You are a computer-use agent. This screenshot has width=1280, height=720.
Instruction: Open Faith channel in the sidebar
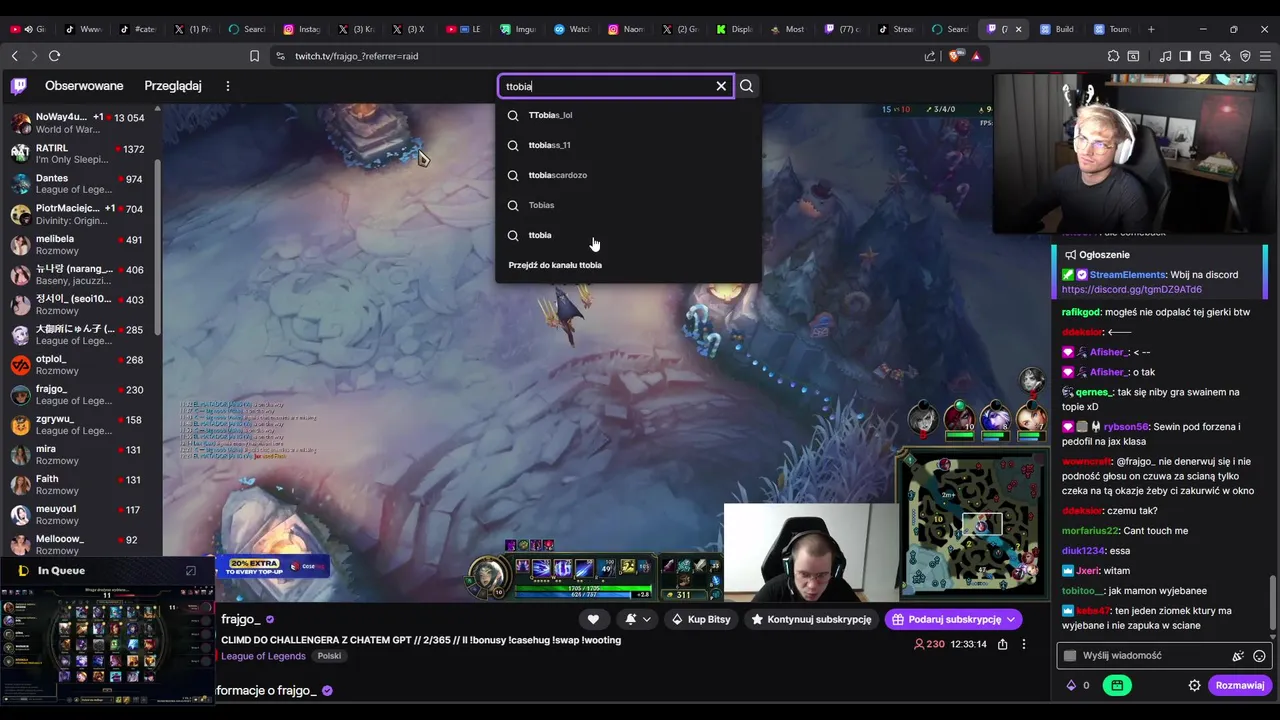(x=78, y=484)
